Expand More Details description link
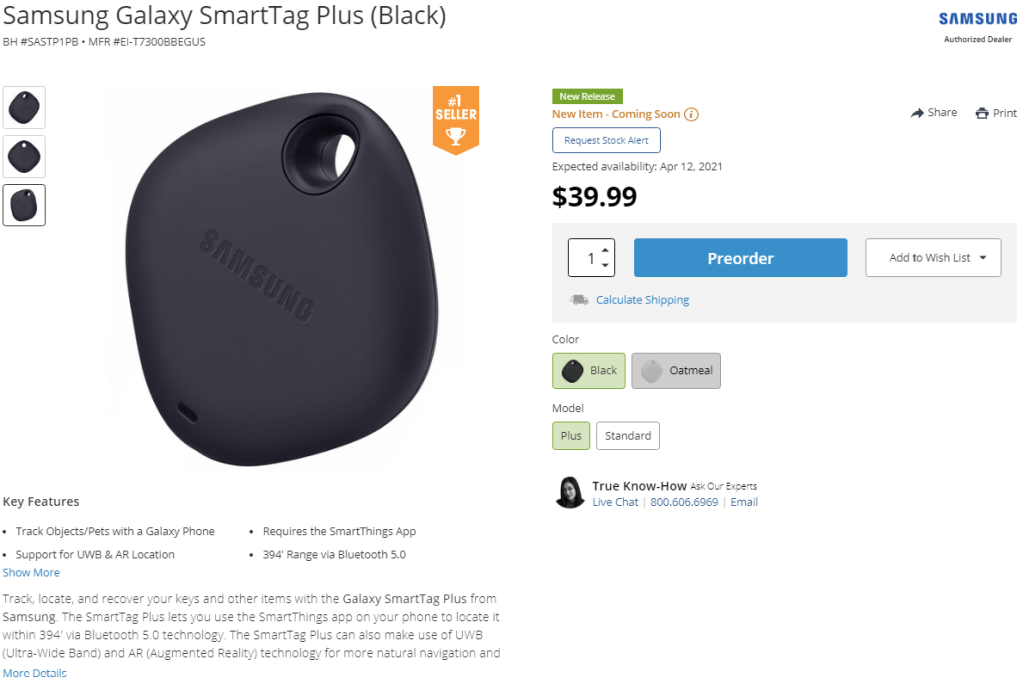 (35, 673)
